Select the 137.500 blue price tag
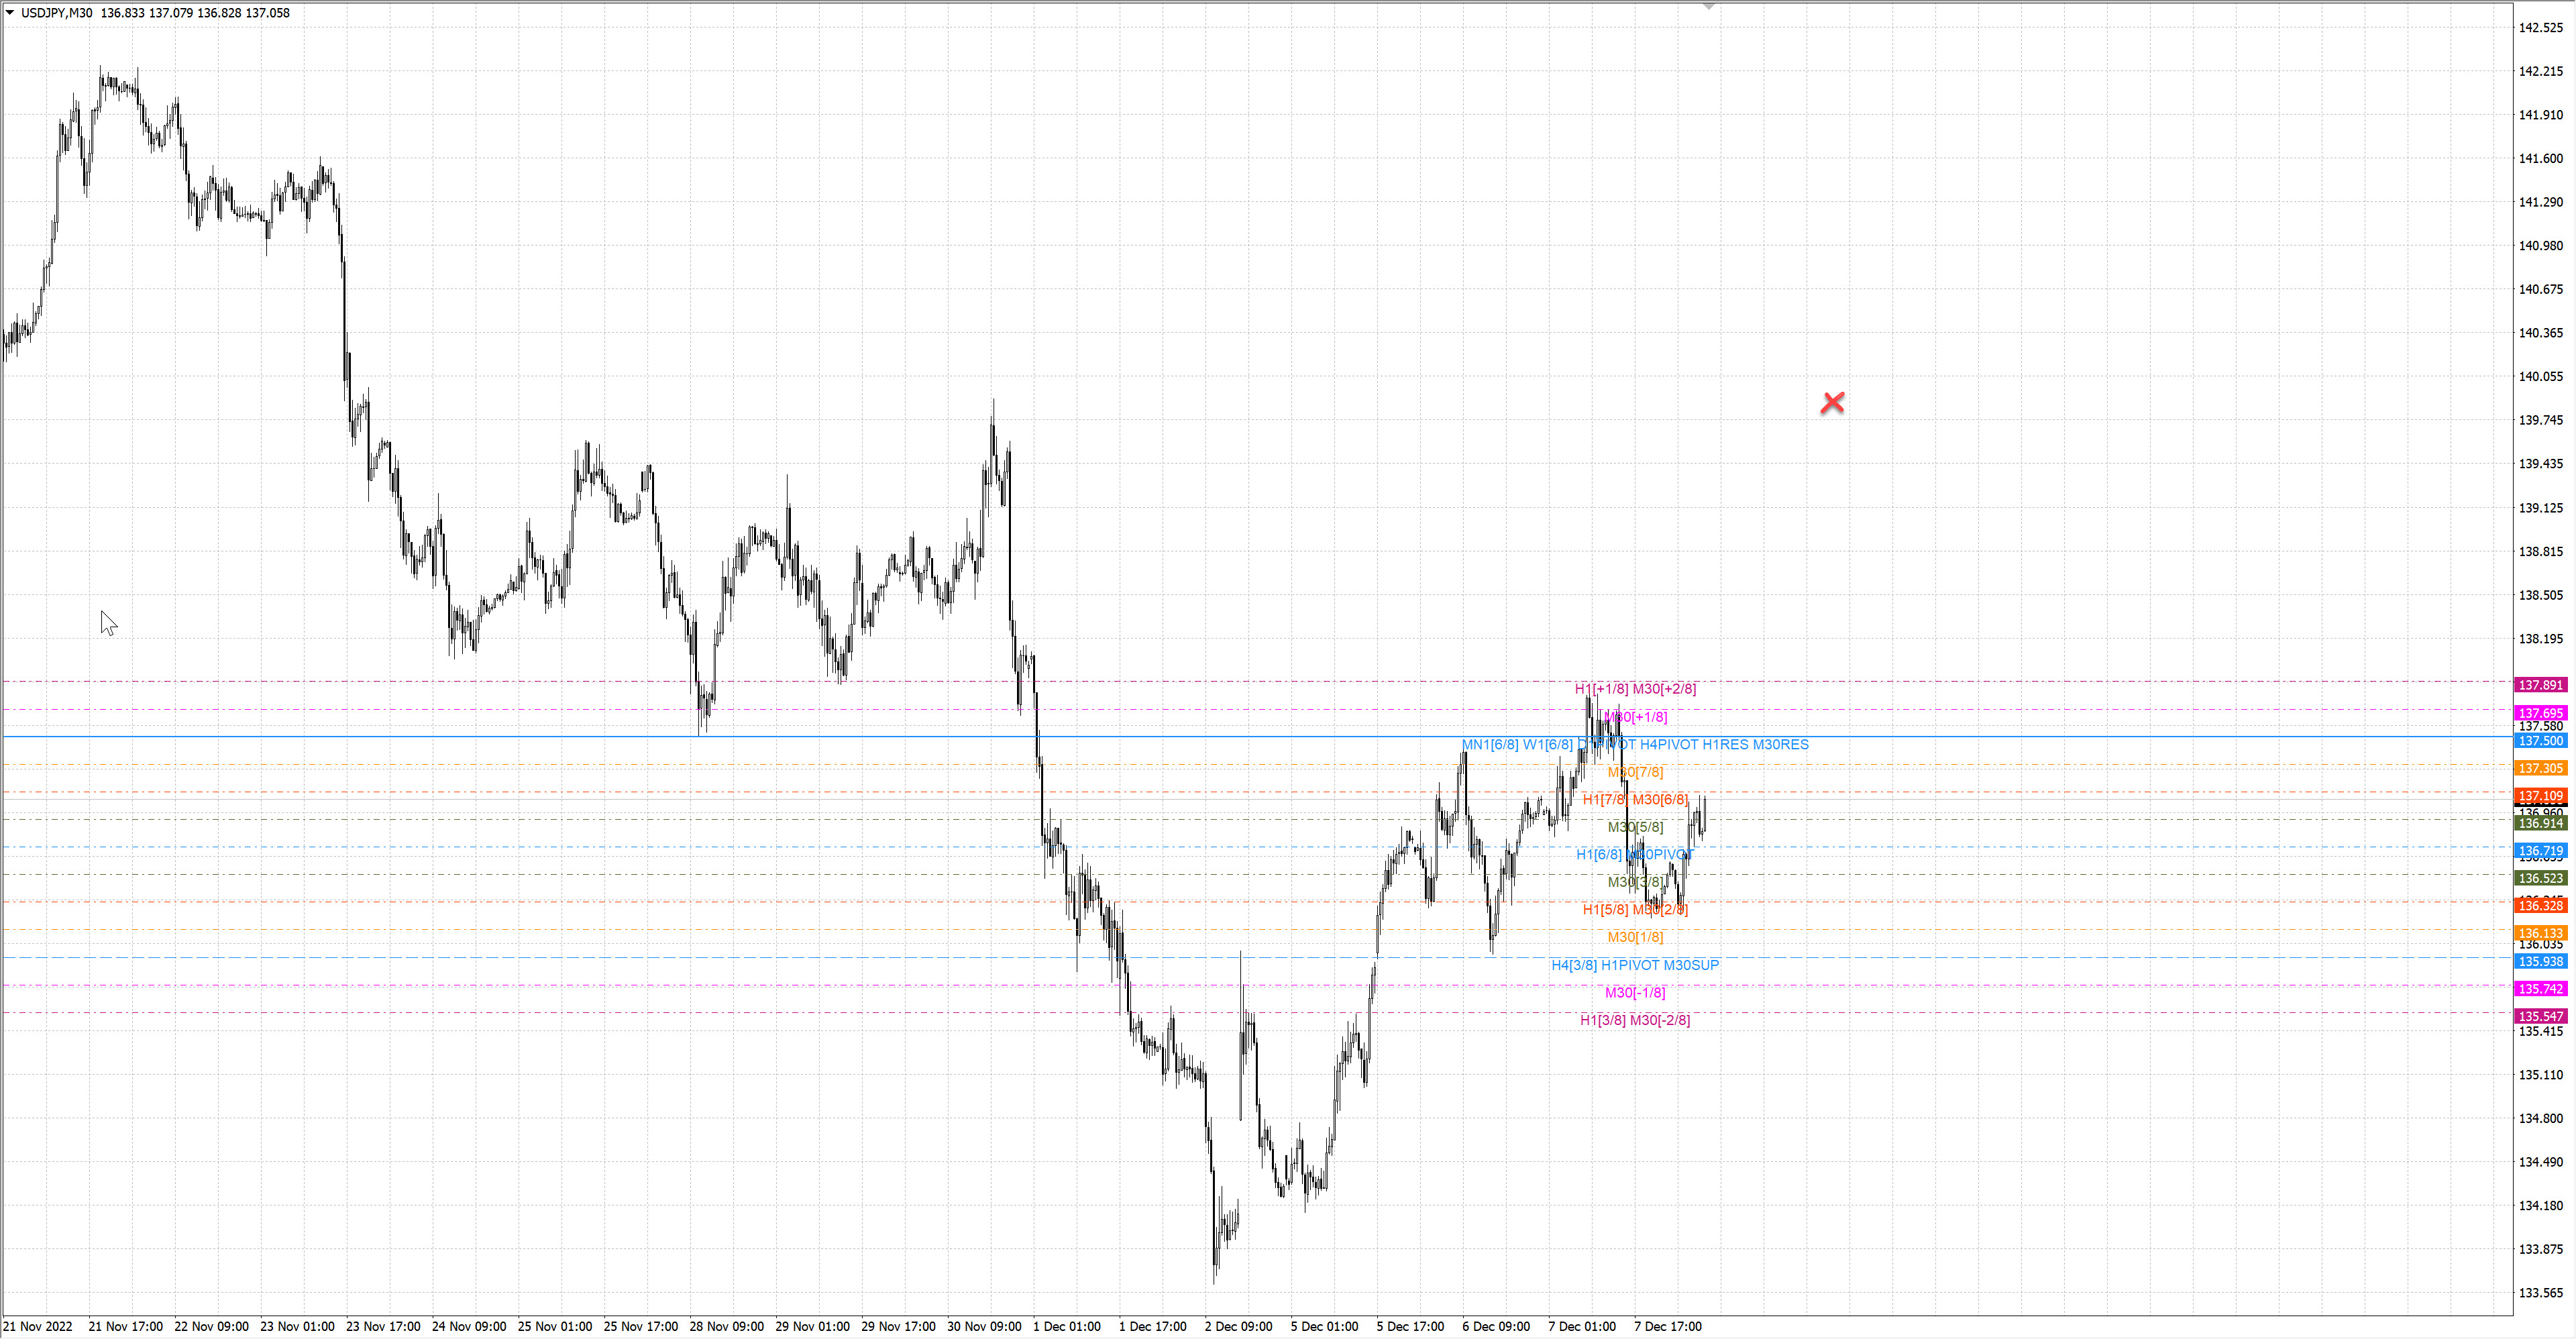 (2540, 741)
